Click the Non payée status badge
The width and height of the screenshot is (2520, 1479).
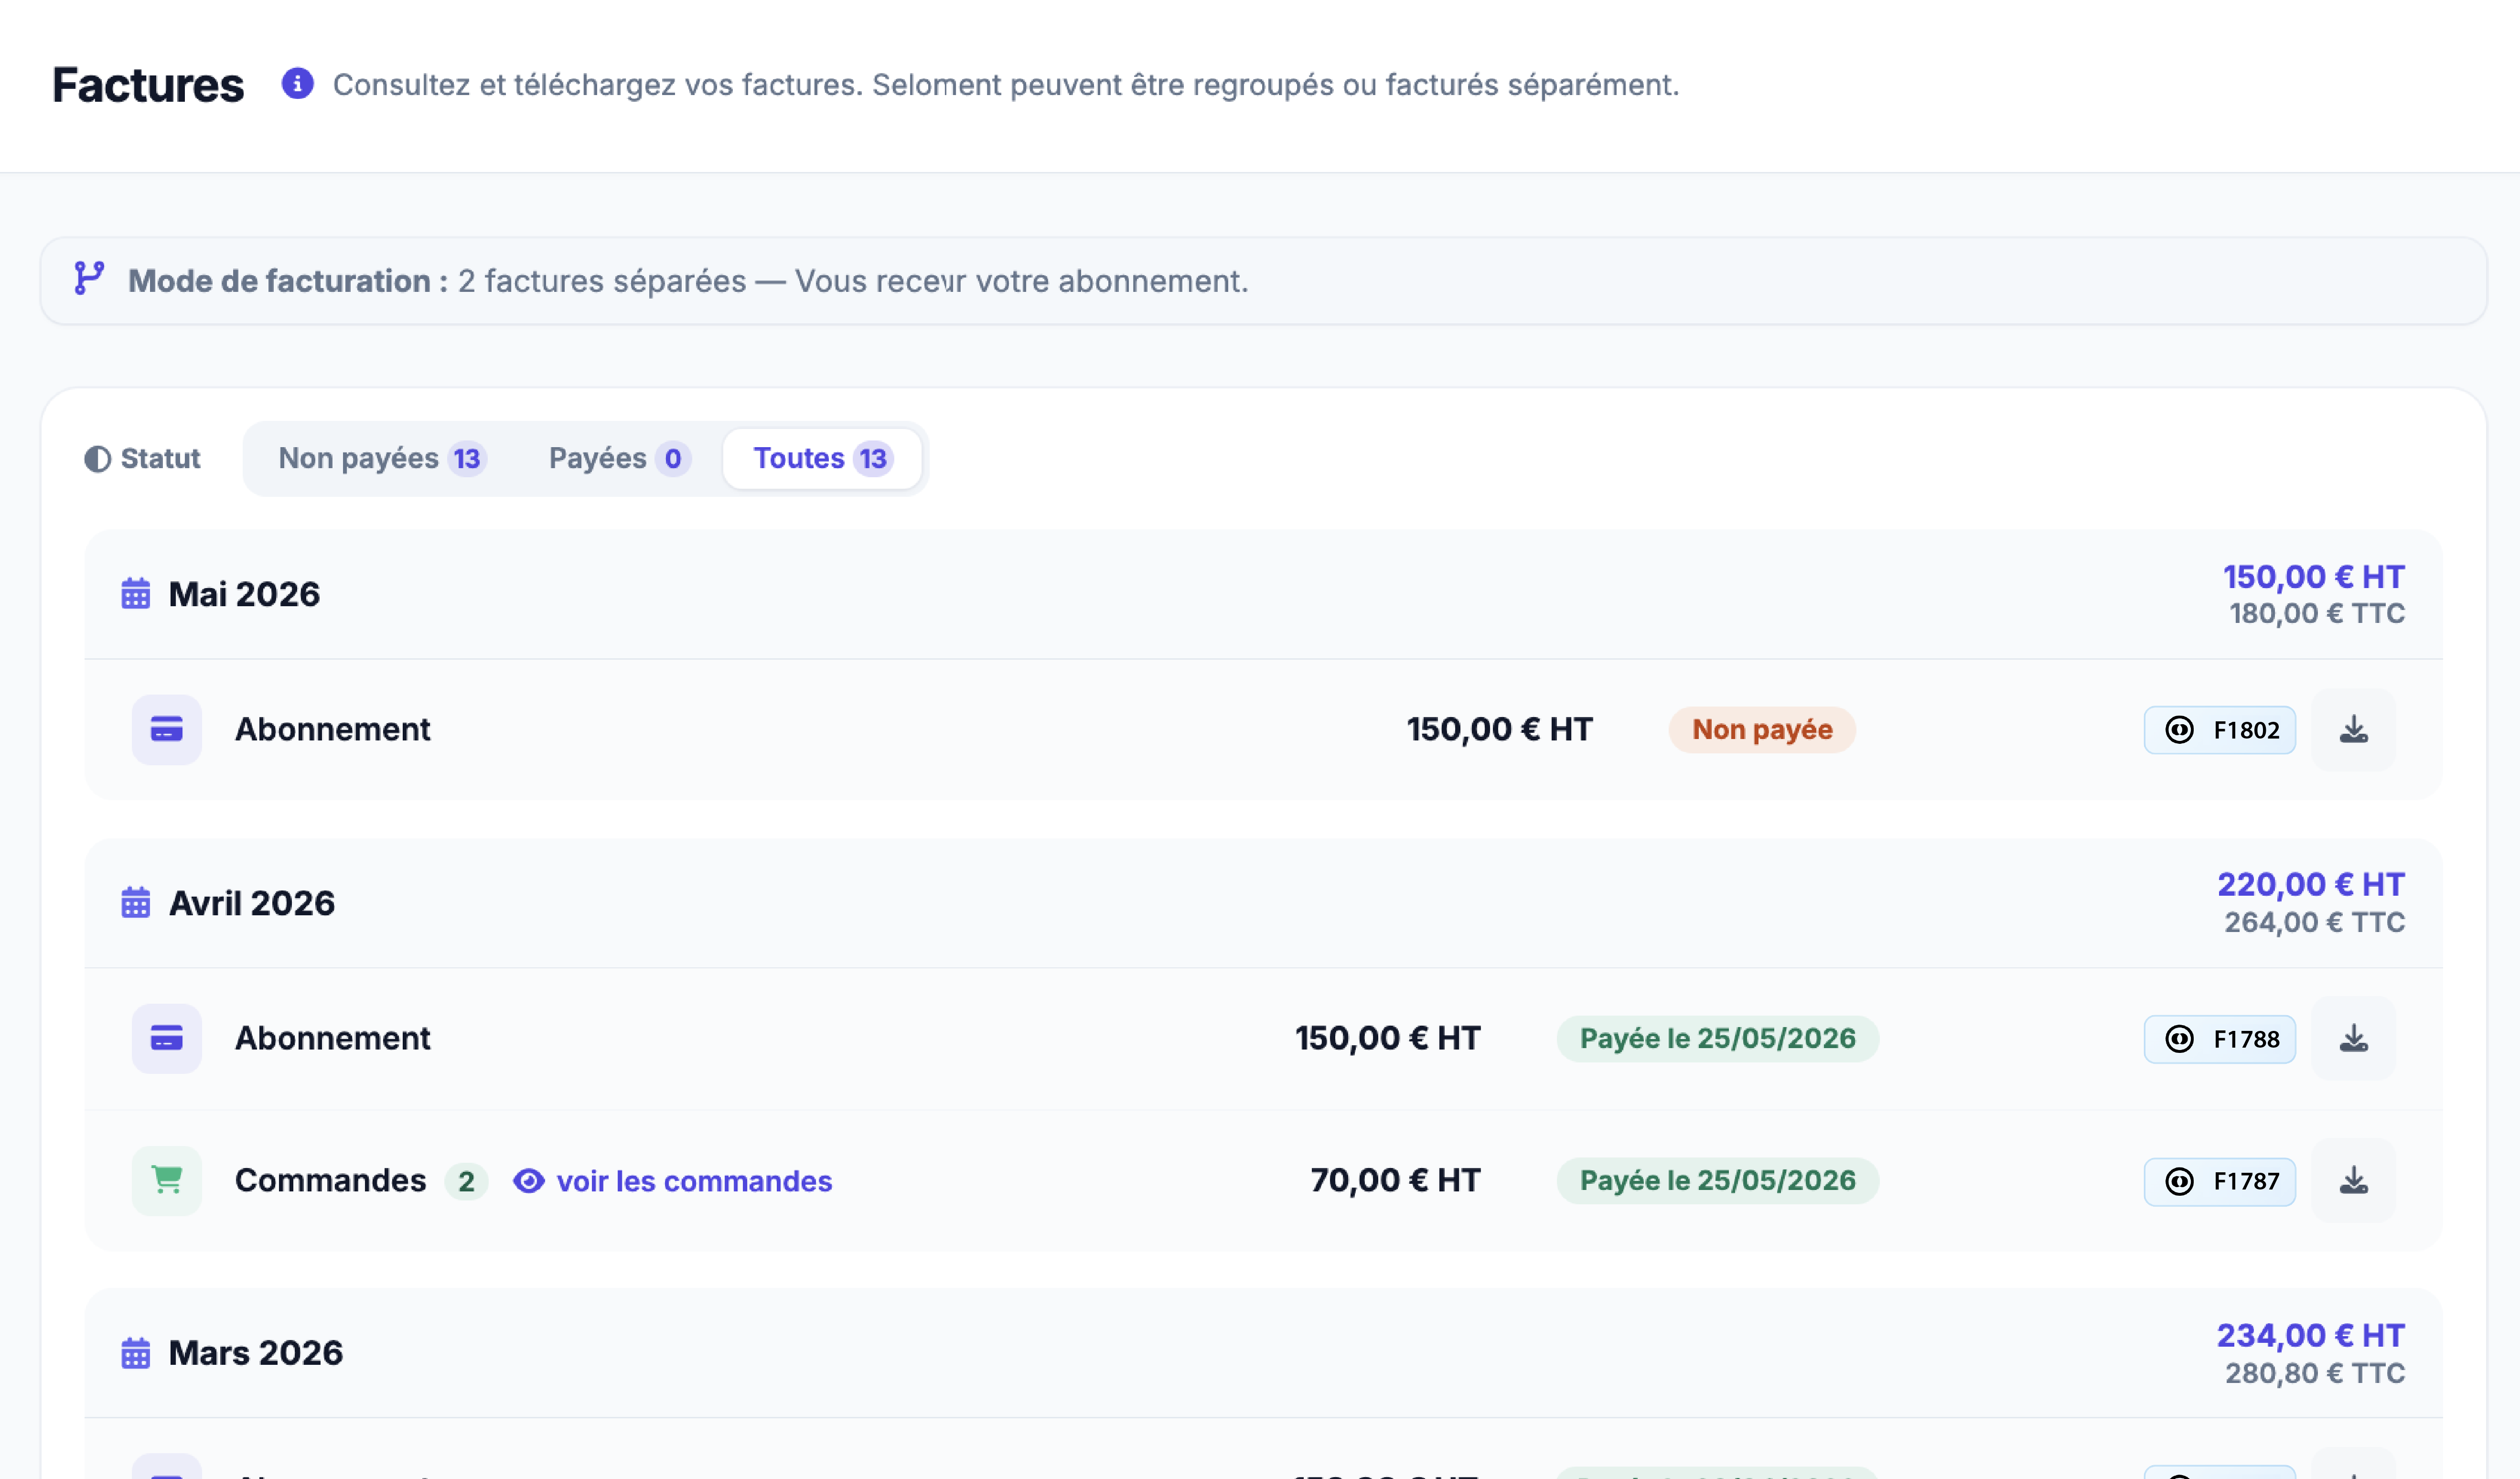[x=1762, y=730]
